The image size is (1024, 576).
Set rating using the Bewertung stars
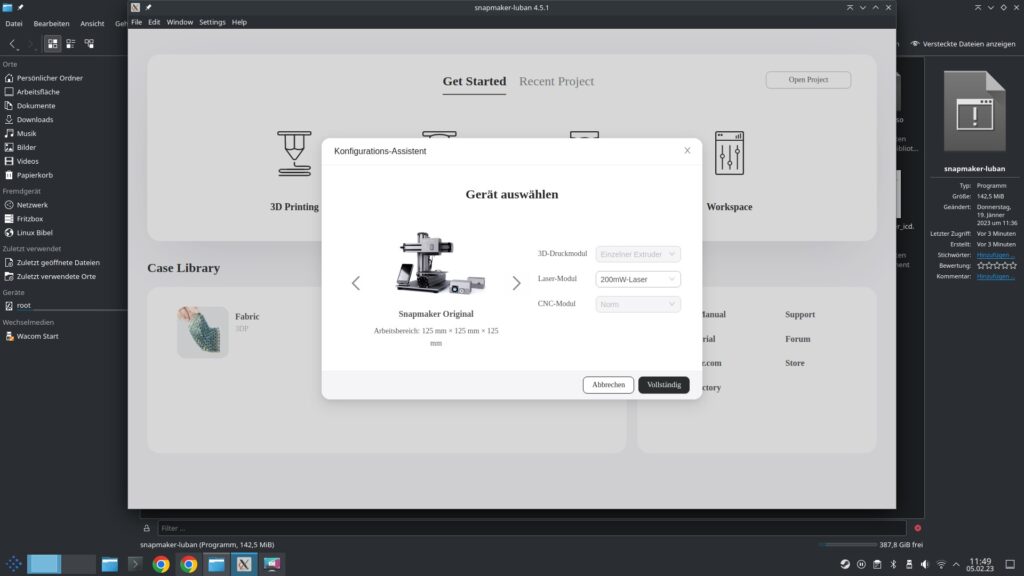click(997, 266)
